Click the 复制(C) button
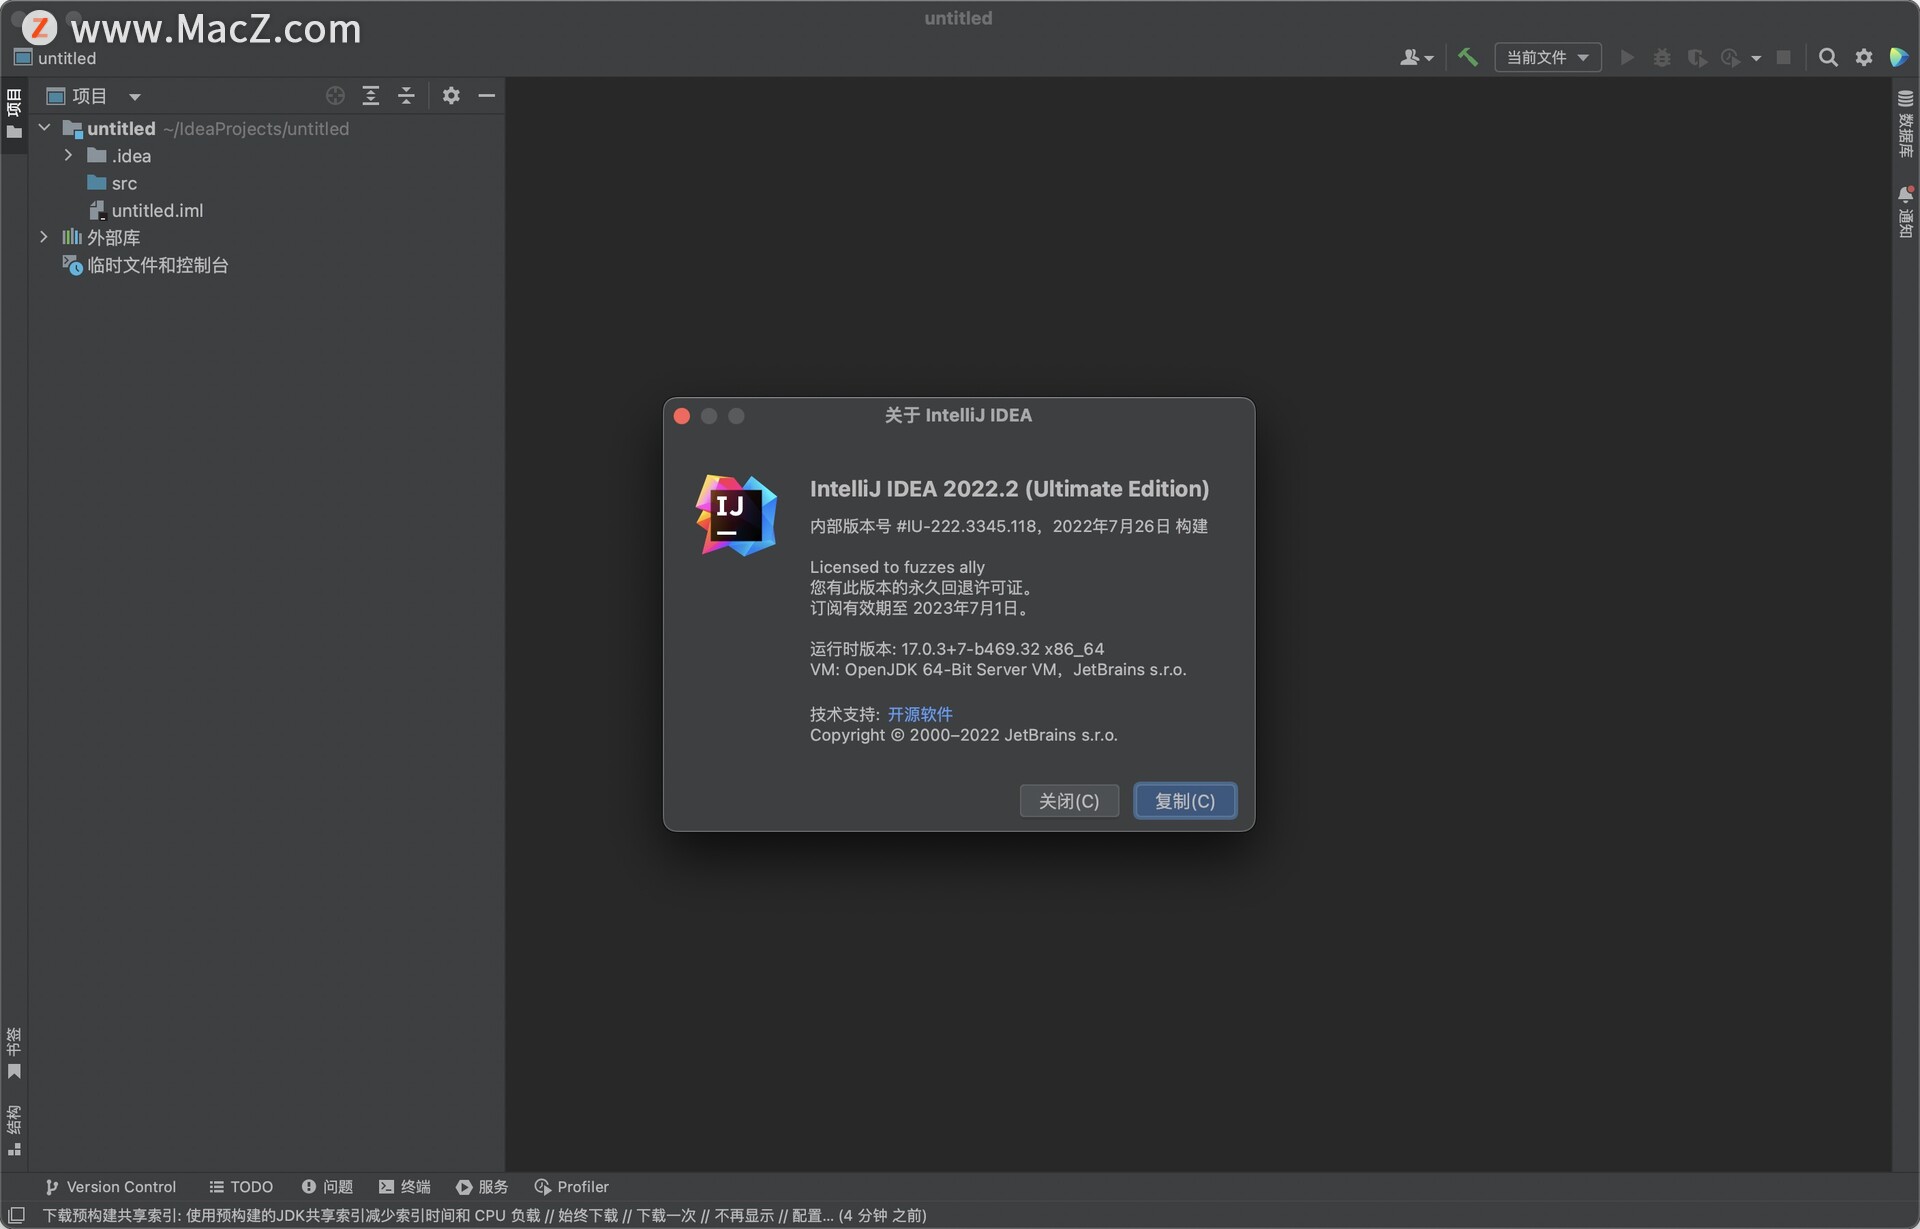The image size is (1920, 1229). [x=1184, y=800]
